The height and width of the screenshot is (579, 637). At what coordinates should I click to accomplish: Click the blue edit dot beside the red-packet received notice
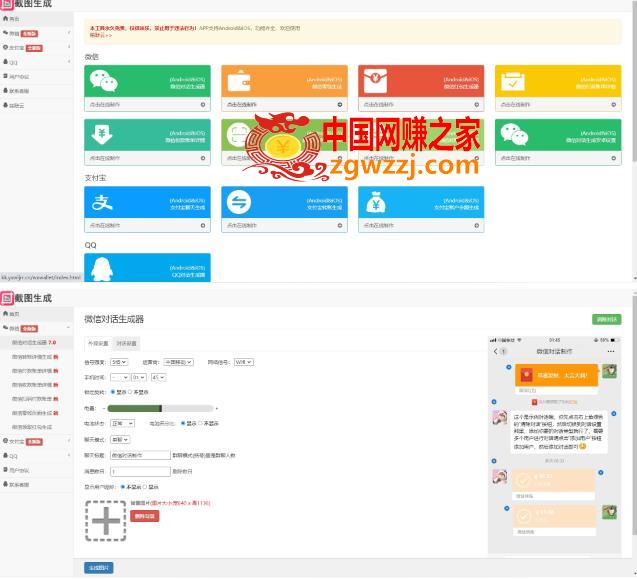click(494, 402)
